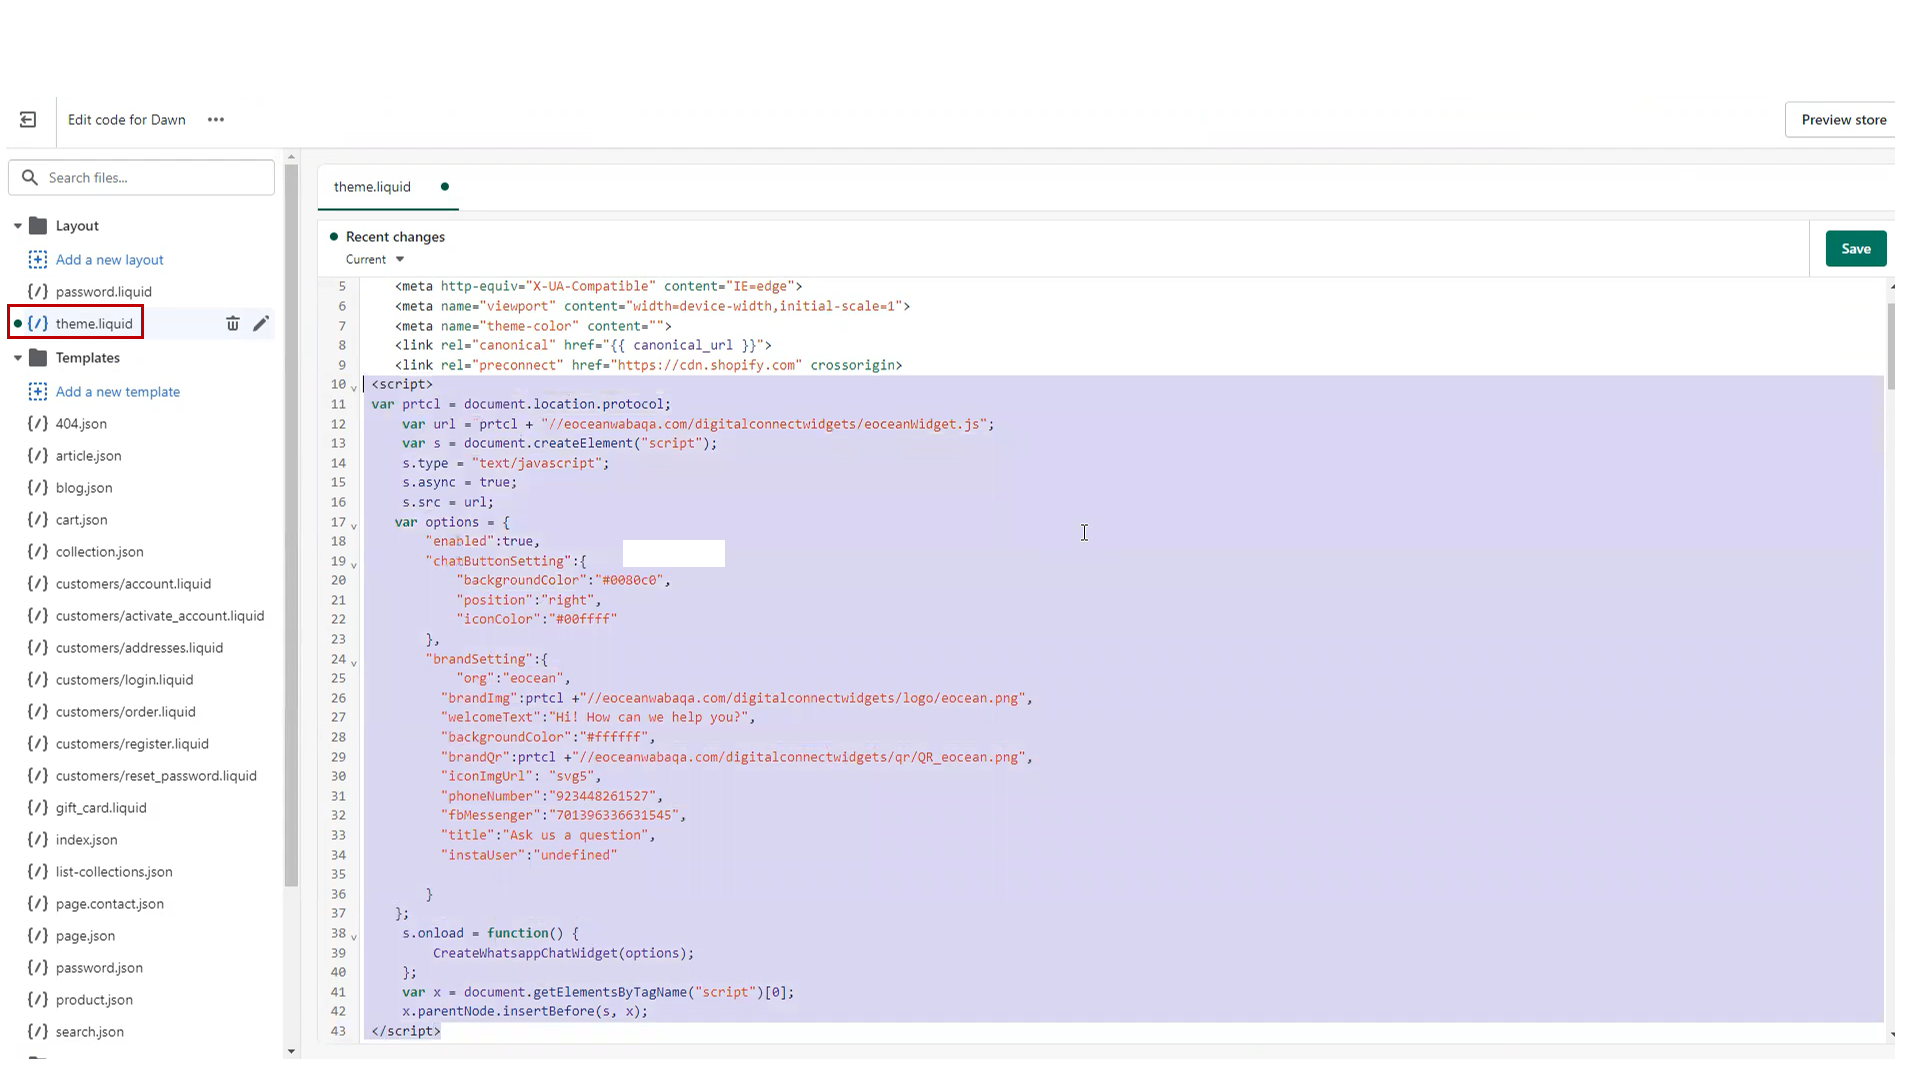This screenshot has width=1920, height=1080.
Task: Fold the options object at line 17
Action: pyautogui.click(x=354, y=525)
